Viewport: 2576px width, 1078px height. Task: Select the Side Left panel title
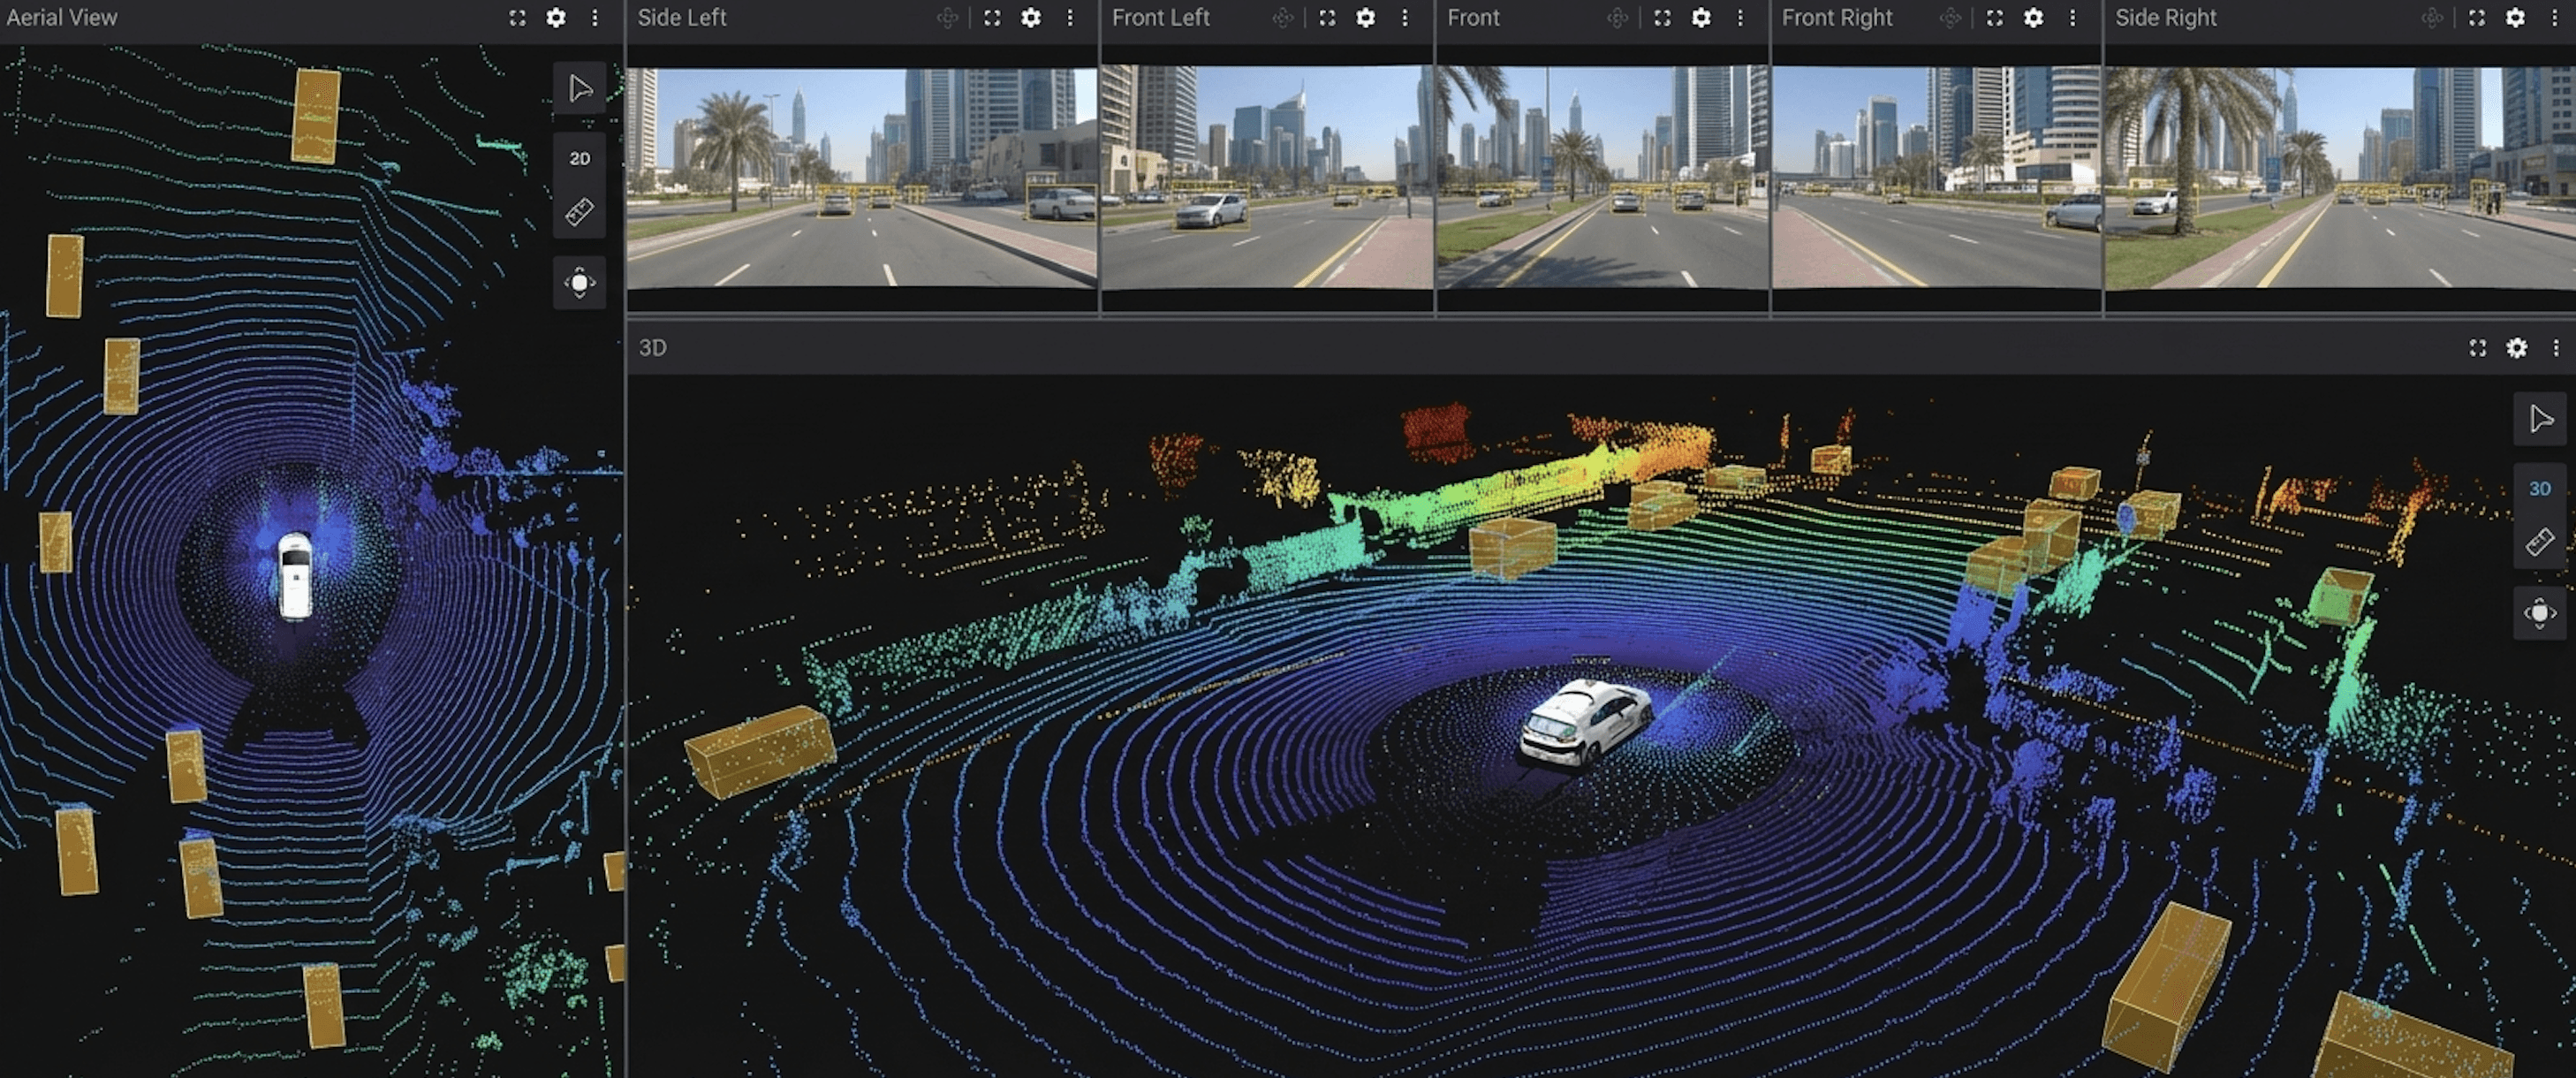[x=682, y=18]
